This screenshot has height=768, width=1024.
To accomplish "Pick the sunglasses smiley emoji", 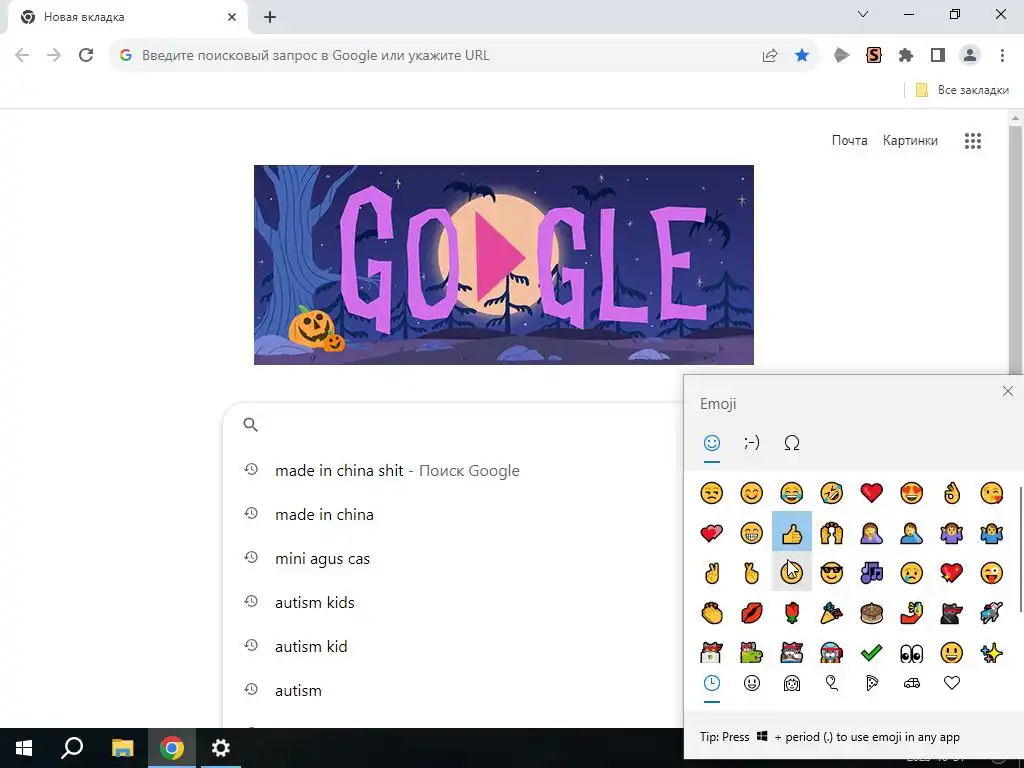I will point(831,573).
